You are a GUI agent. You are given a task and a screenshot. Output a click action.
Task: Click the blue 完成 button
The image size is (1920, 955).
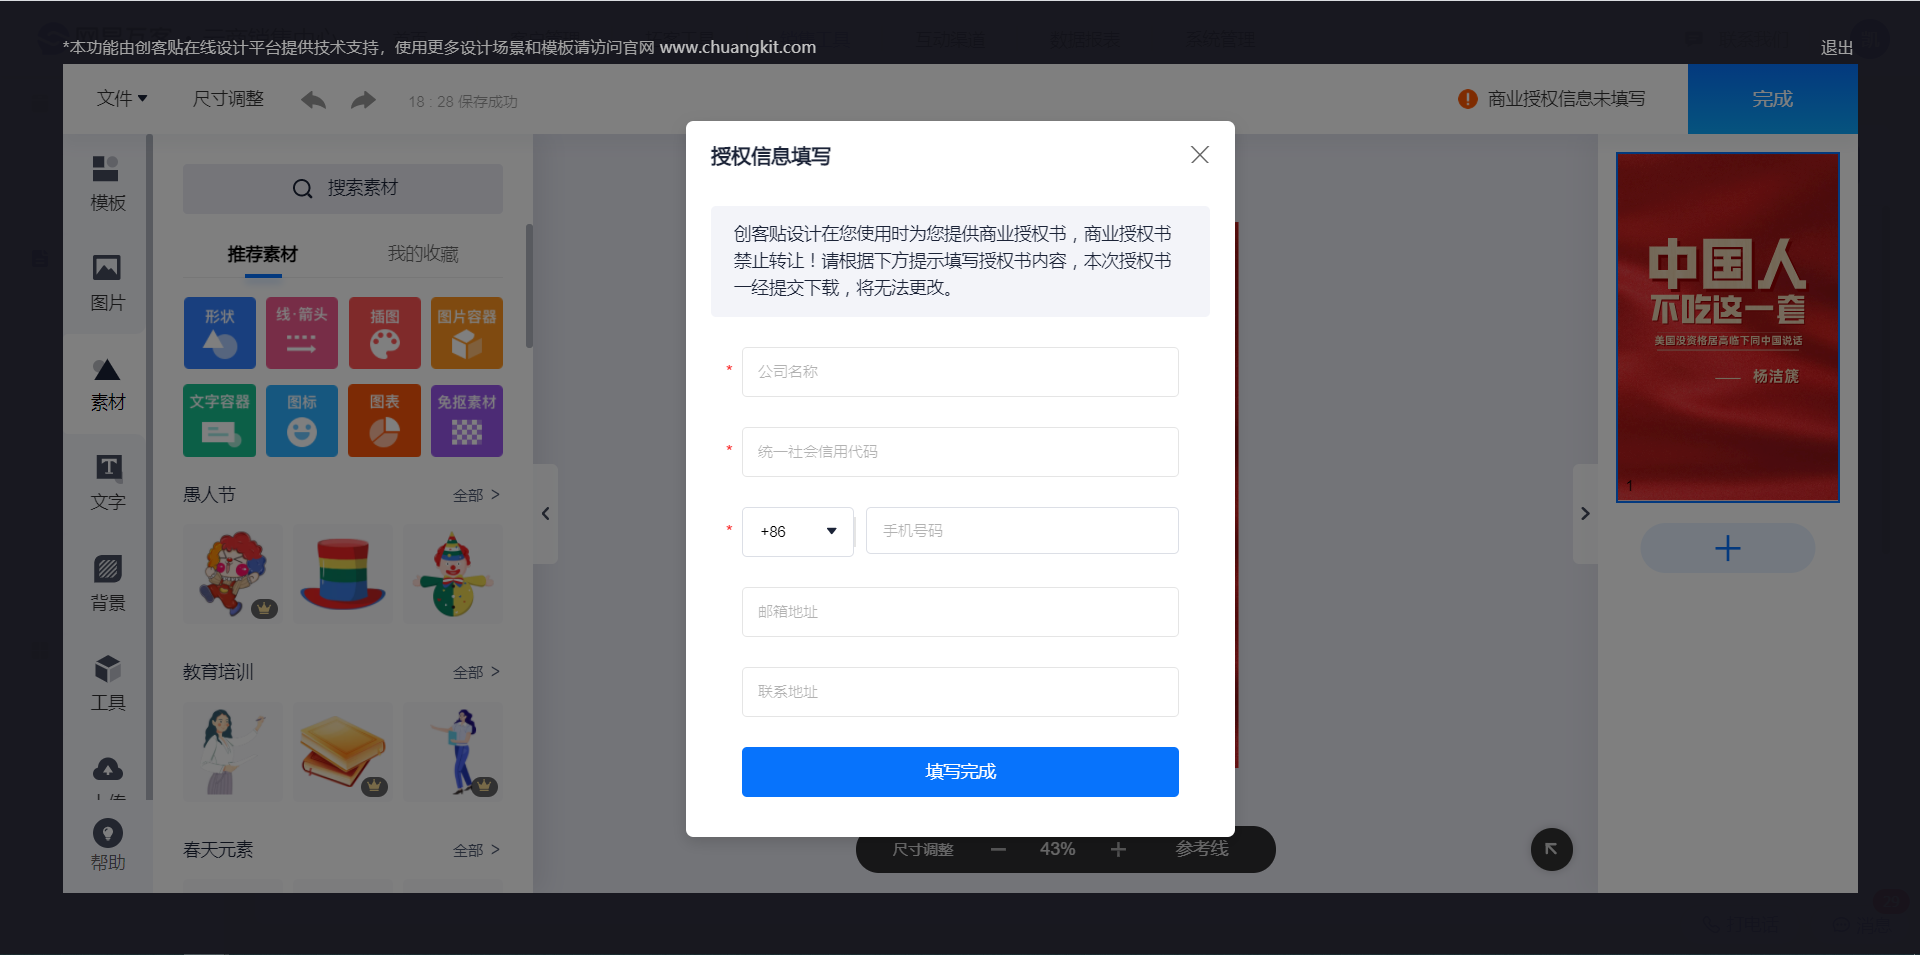click(x=1773, y=99)
